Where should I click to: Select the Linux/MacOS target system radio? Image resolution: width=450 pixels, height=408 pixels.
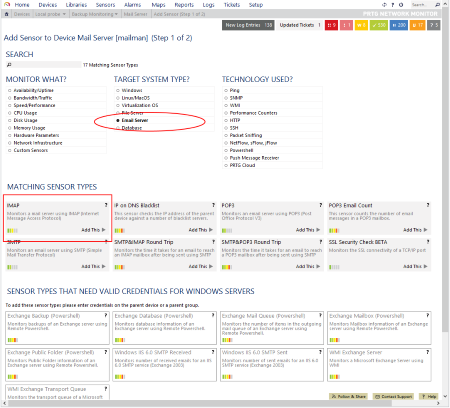click(118, 98)
